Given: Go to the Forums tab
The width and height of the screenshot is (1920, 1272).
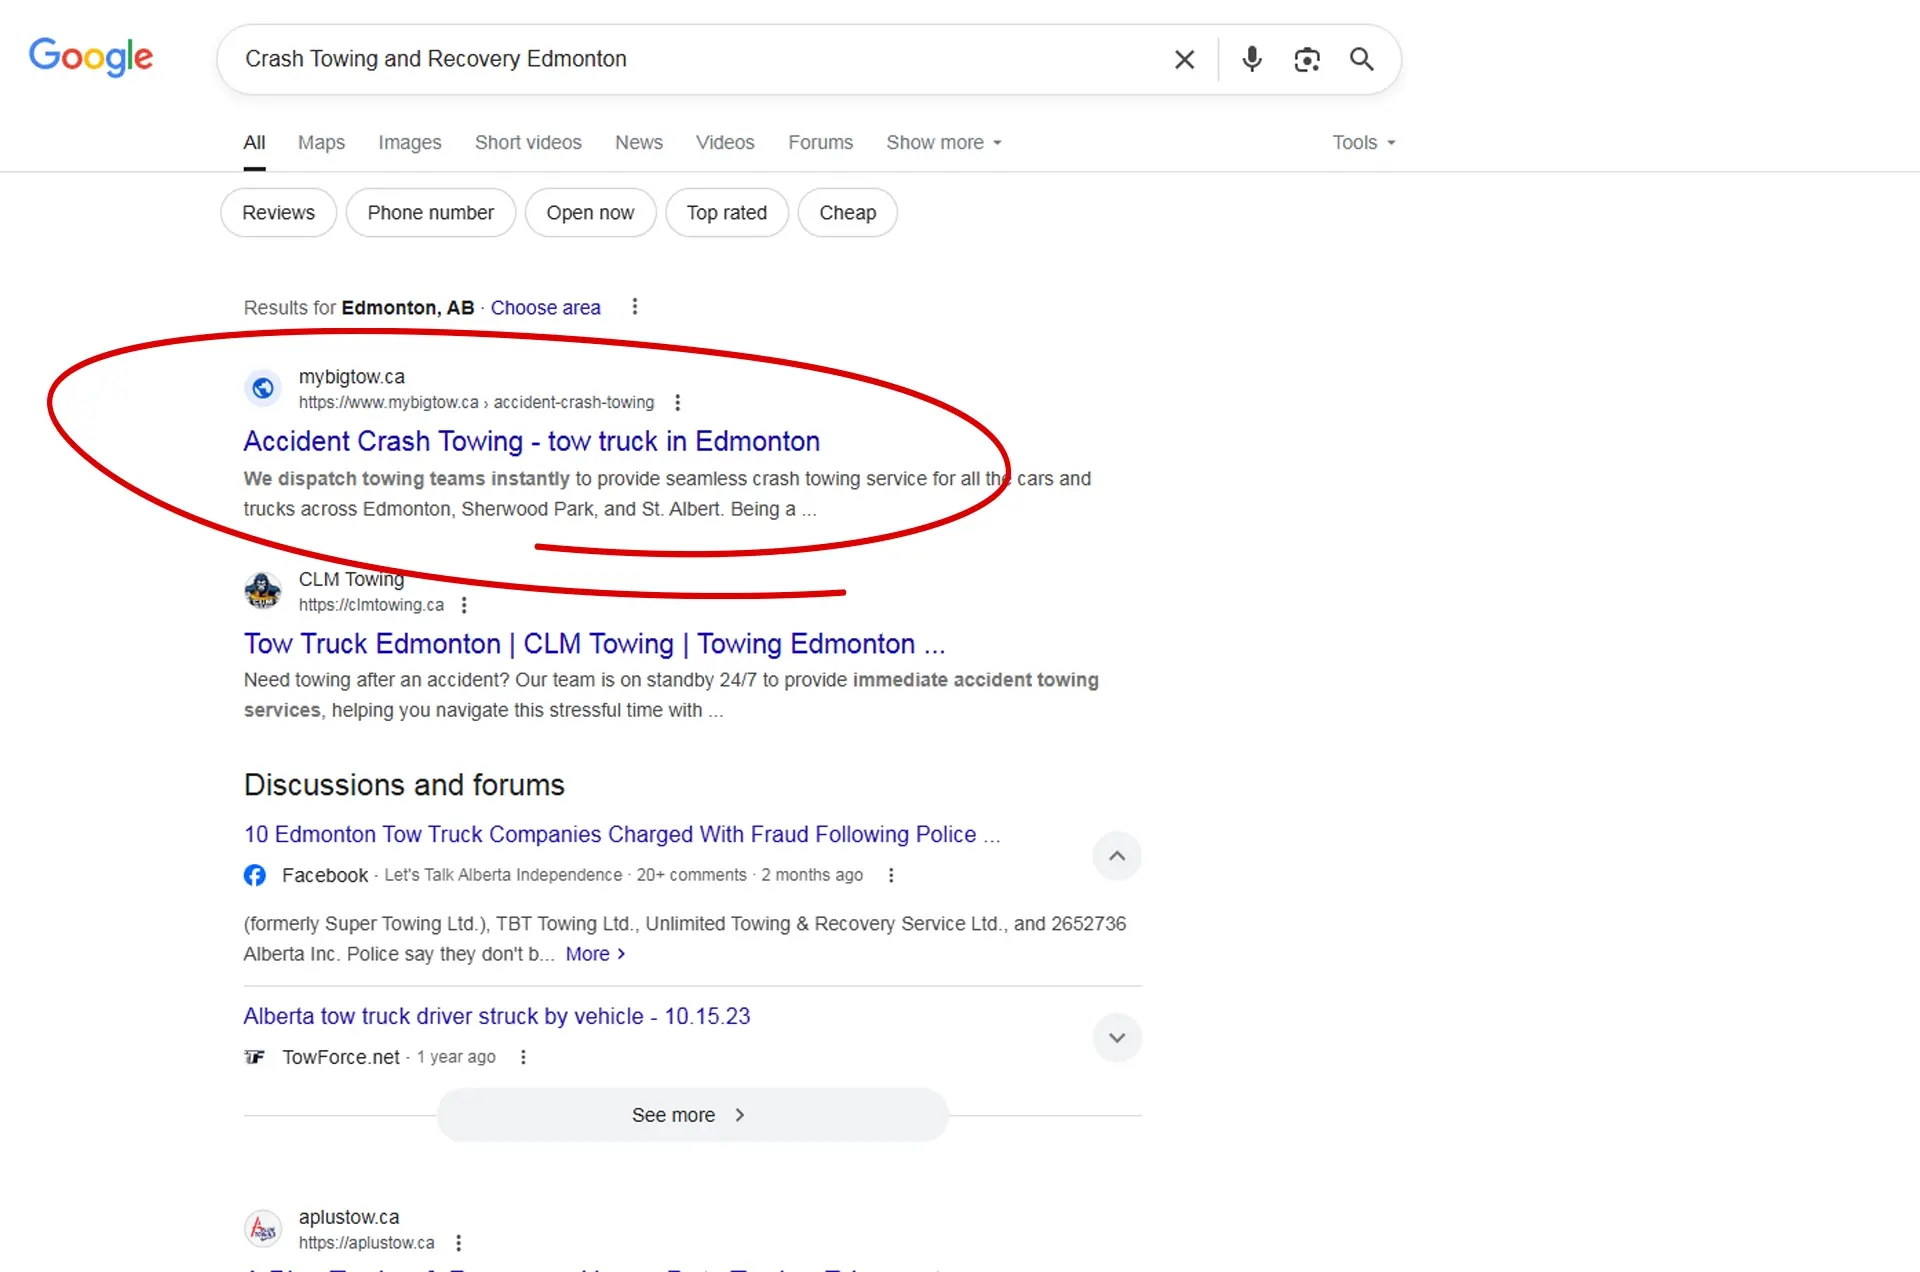Looking at the screenshot, I should (x=820, y=142).
